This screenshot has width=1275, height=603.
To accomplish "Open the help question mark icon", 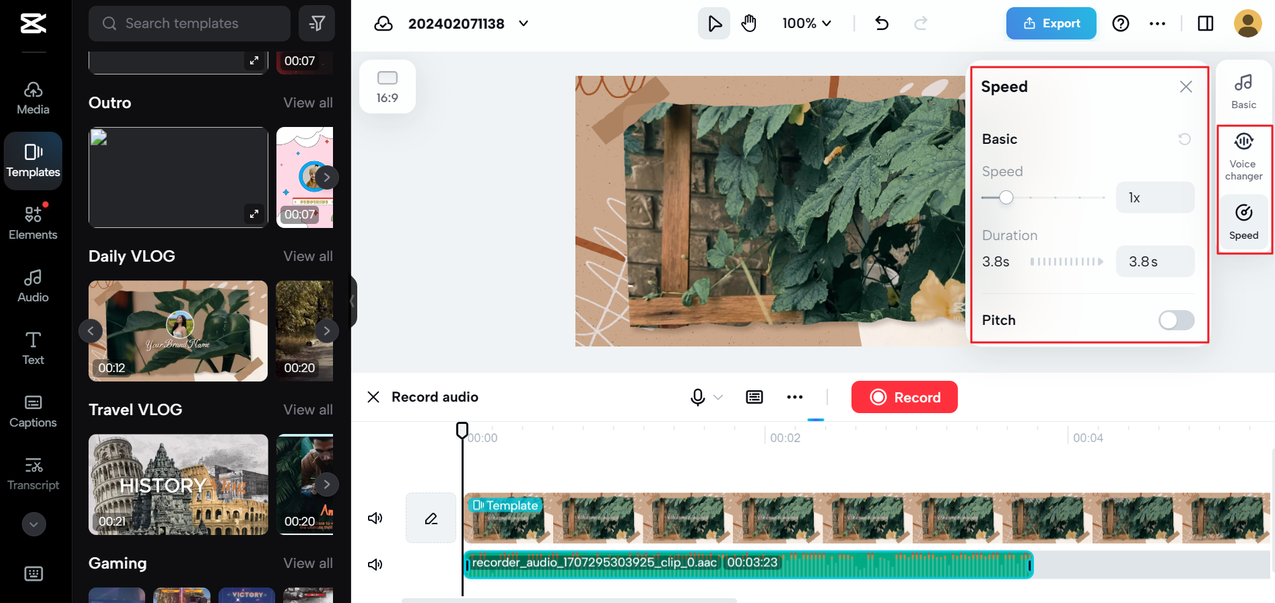I will [1121, 23].
